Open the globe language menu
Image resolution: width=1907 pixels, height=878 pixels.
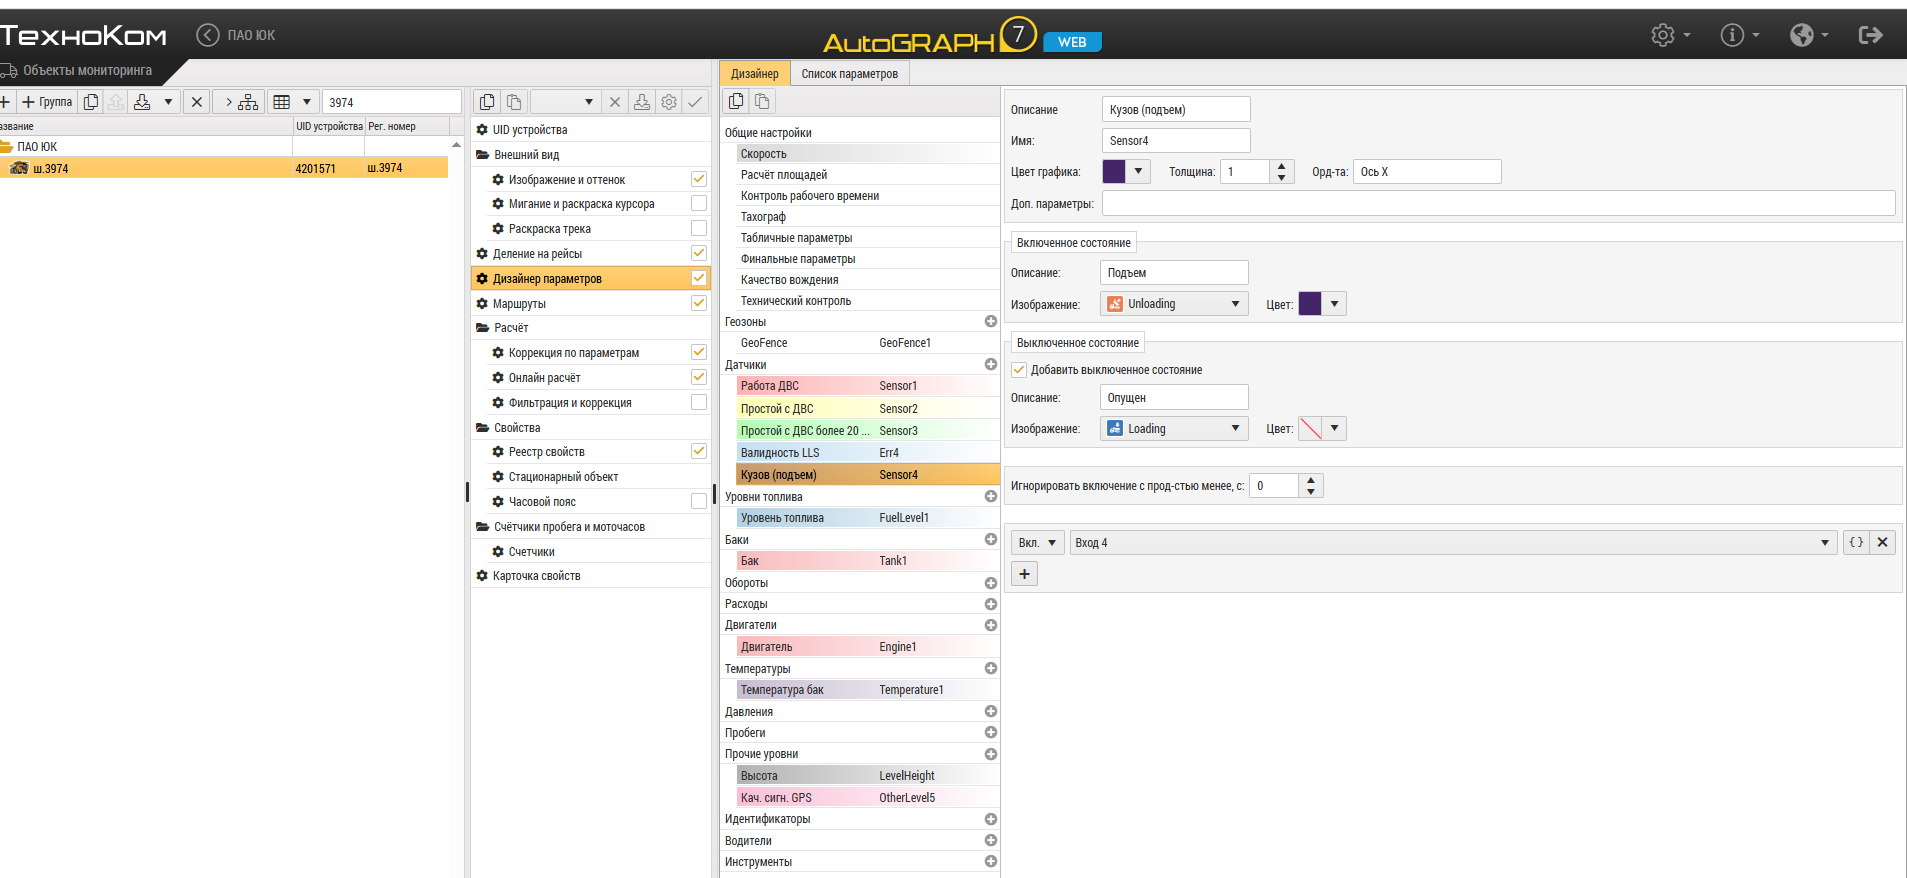click(1809, 35)
